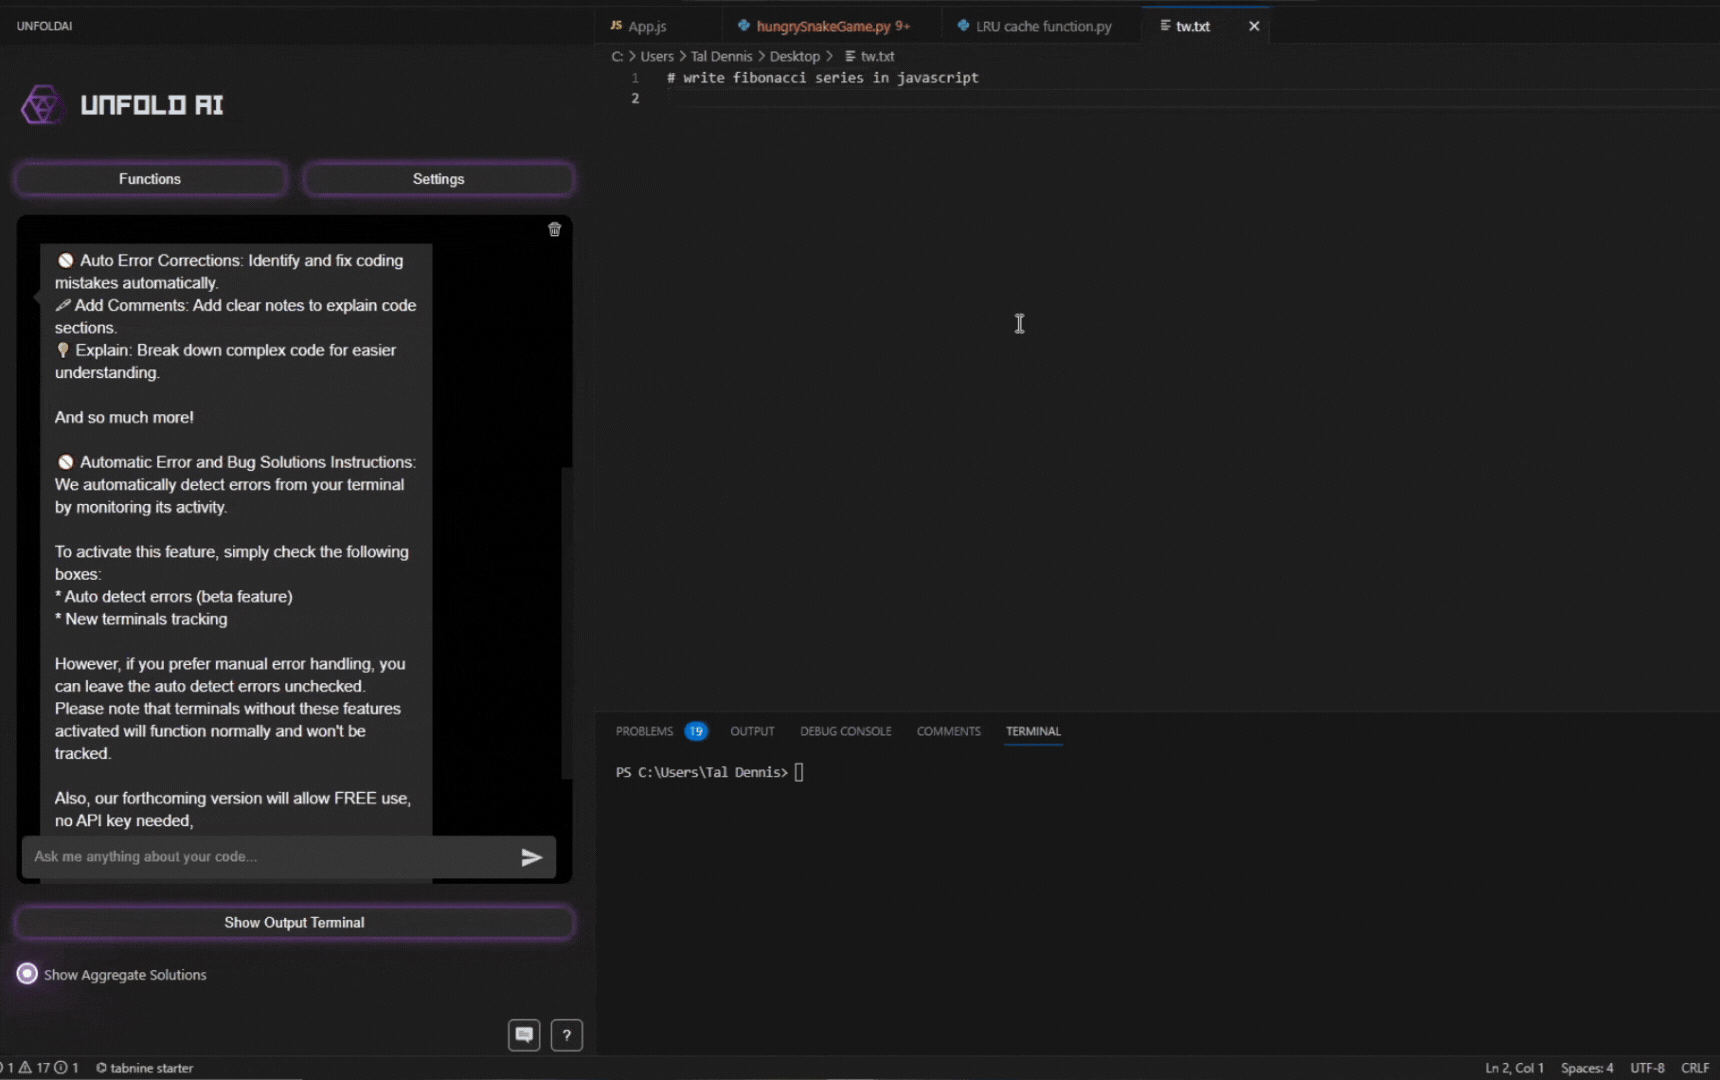Image resolution: width=1720 pixels, height=1080 pixels.
Task: Click the trash icon to clear chat
Action: tap(554, 230)
